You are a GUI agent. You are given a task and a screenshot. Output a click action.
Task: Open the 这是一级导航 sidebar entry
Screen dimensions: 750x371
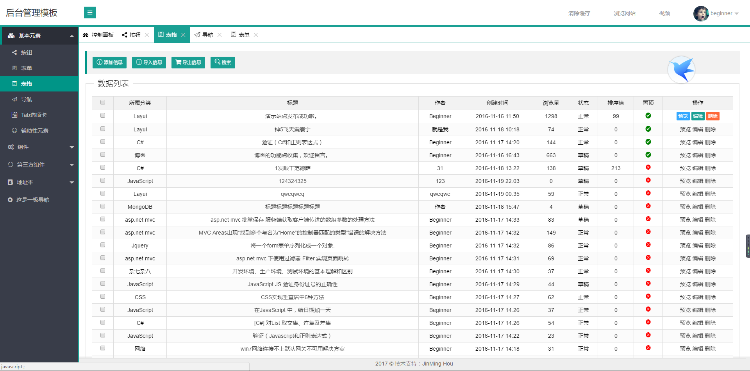[x=39, y=199]
